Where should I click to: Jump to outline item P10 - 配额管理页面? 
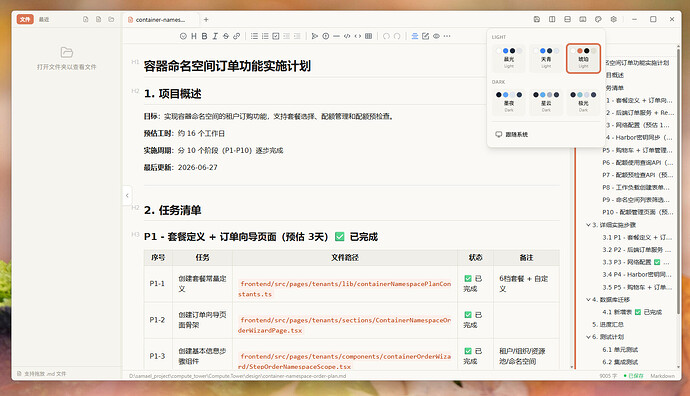[x=638, y=212]
